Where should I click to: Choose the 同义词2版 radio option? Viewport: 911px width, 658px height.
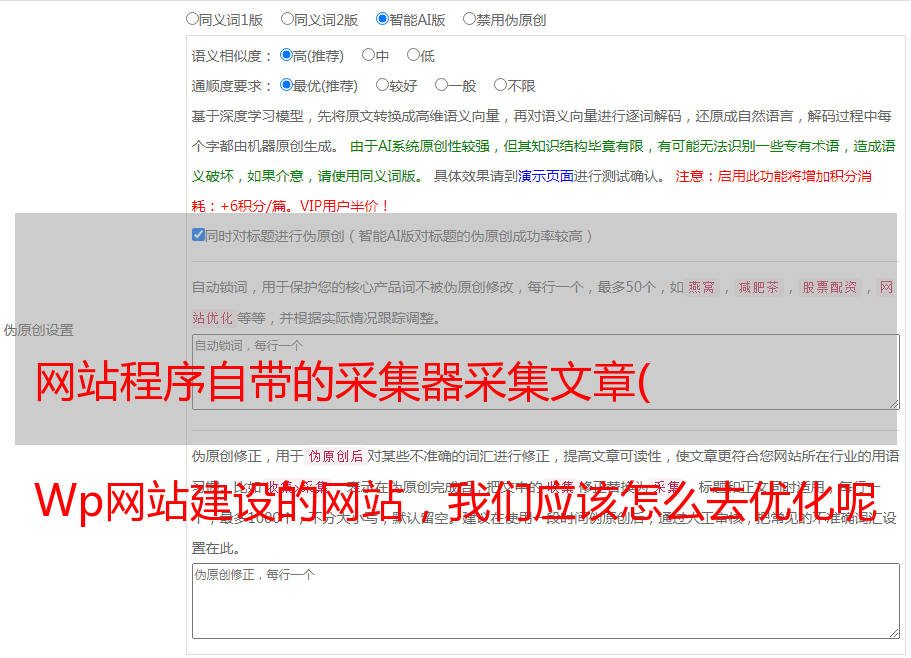tap(287, 19)
